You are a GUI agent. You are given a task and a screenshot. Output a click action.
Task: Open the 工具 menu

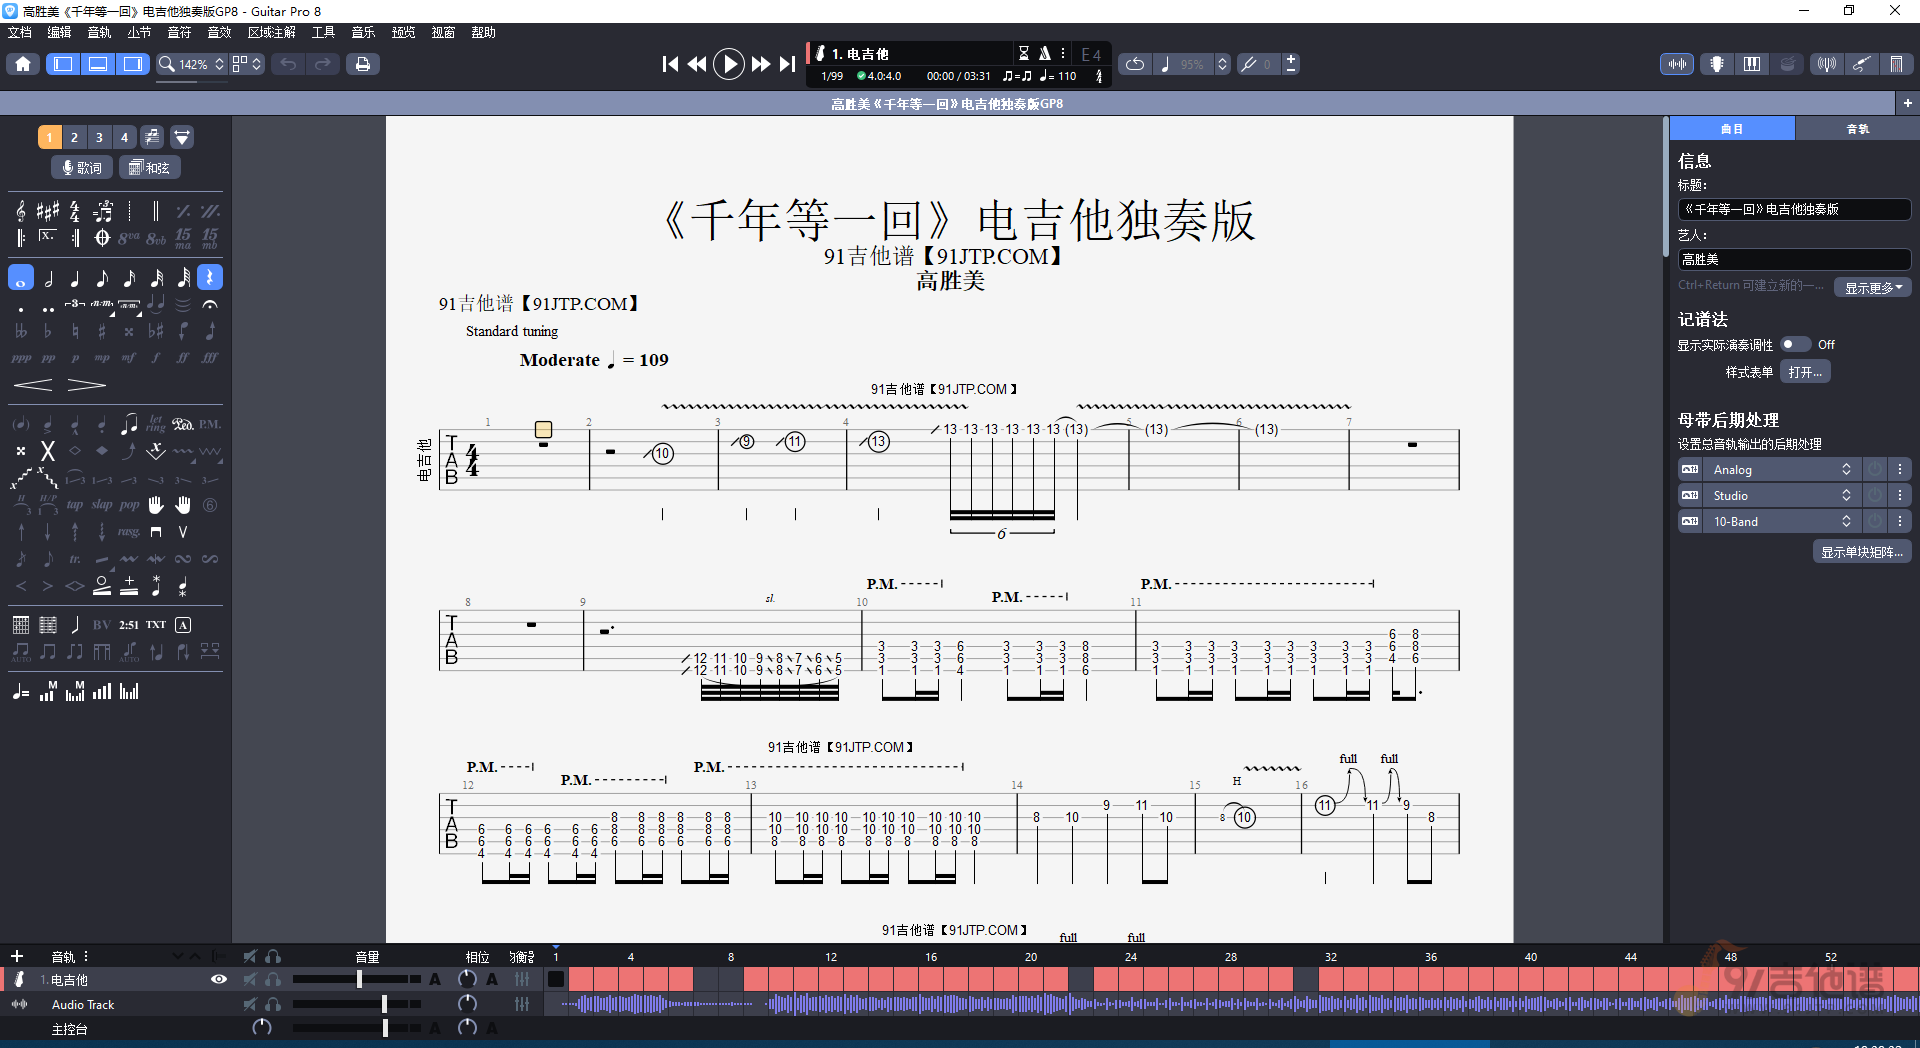[323, 32]
